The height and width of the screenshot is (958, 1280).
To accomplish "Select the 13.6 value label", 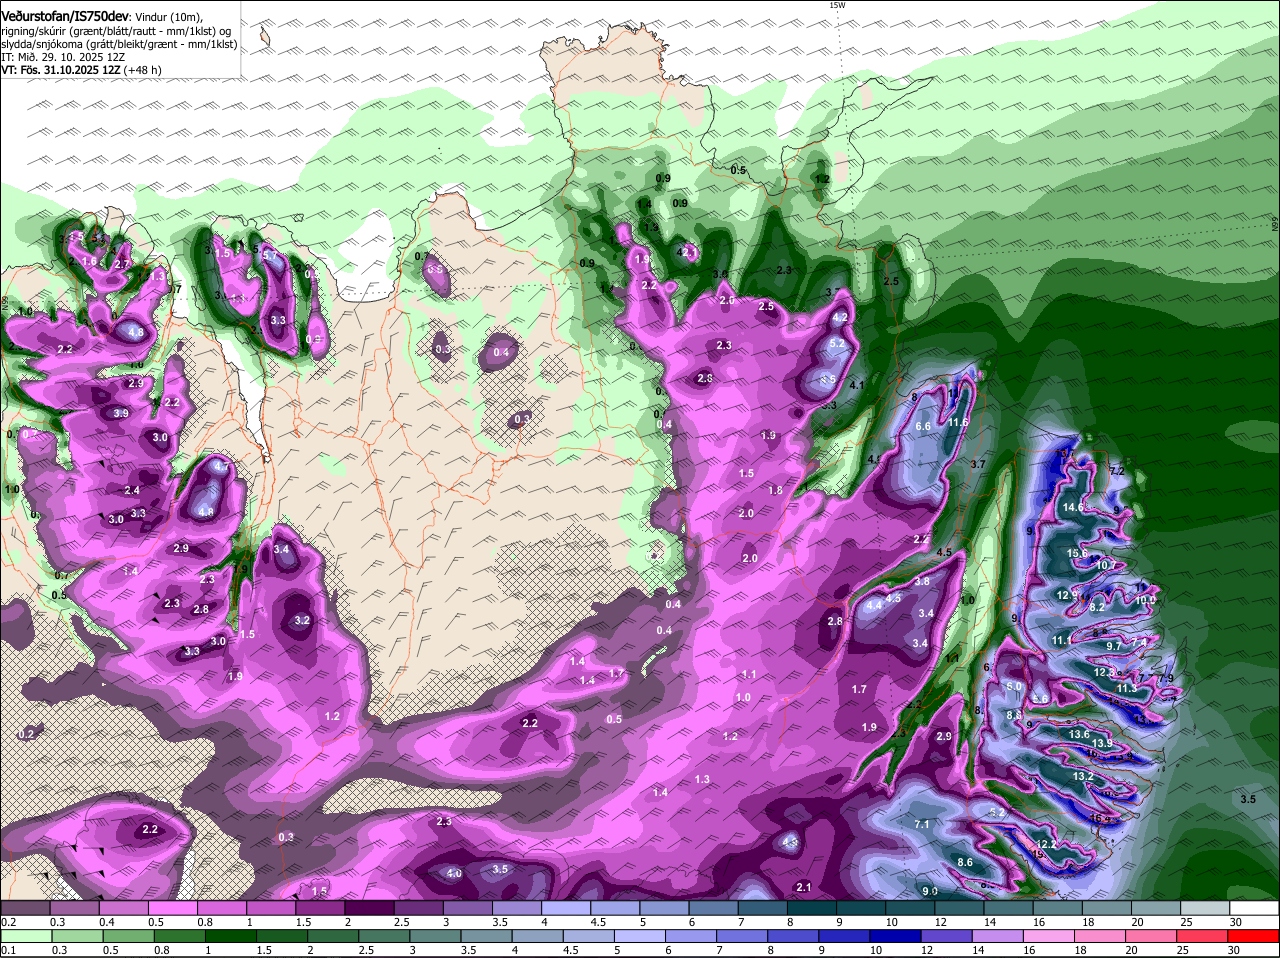I will tap(1079, 735).
